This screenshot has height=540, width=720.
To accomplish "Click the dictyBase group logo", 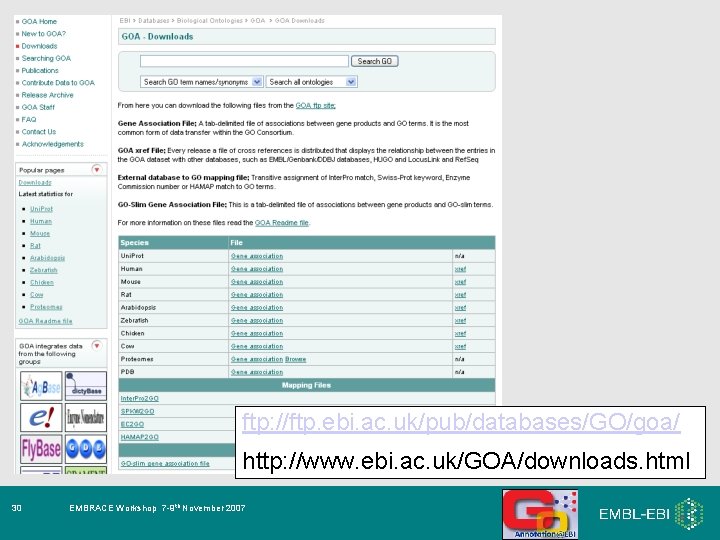I will tap(86, 386).
